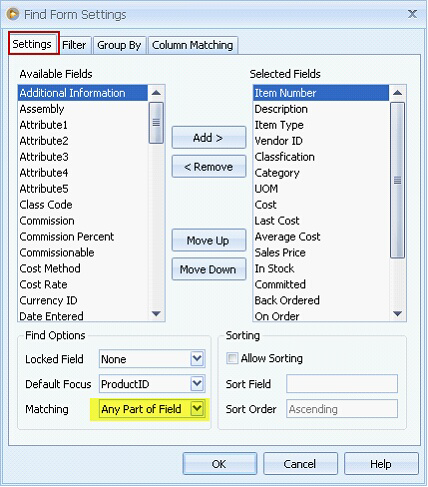This screenshot has width=428, height=487.
Task: Select Description in Selected Fields
Action: click(321, 109)
